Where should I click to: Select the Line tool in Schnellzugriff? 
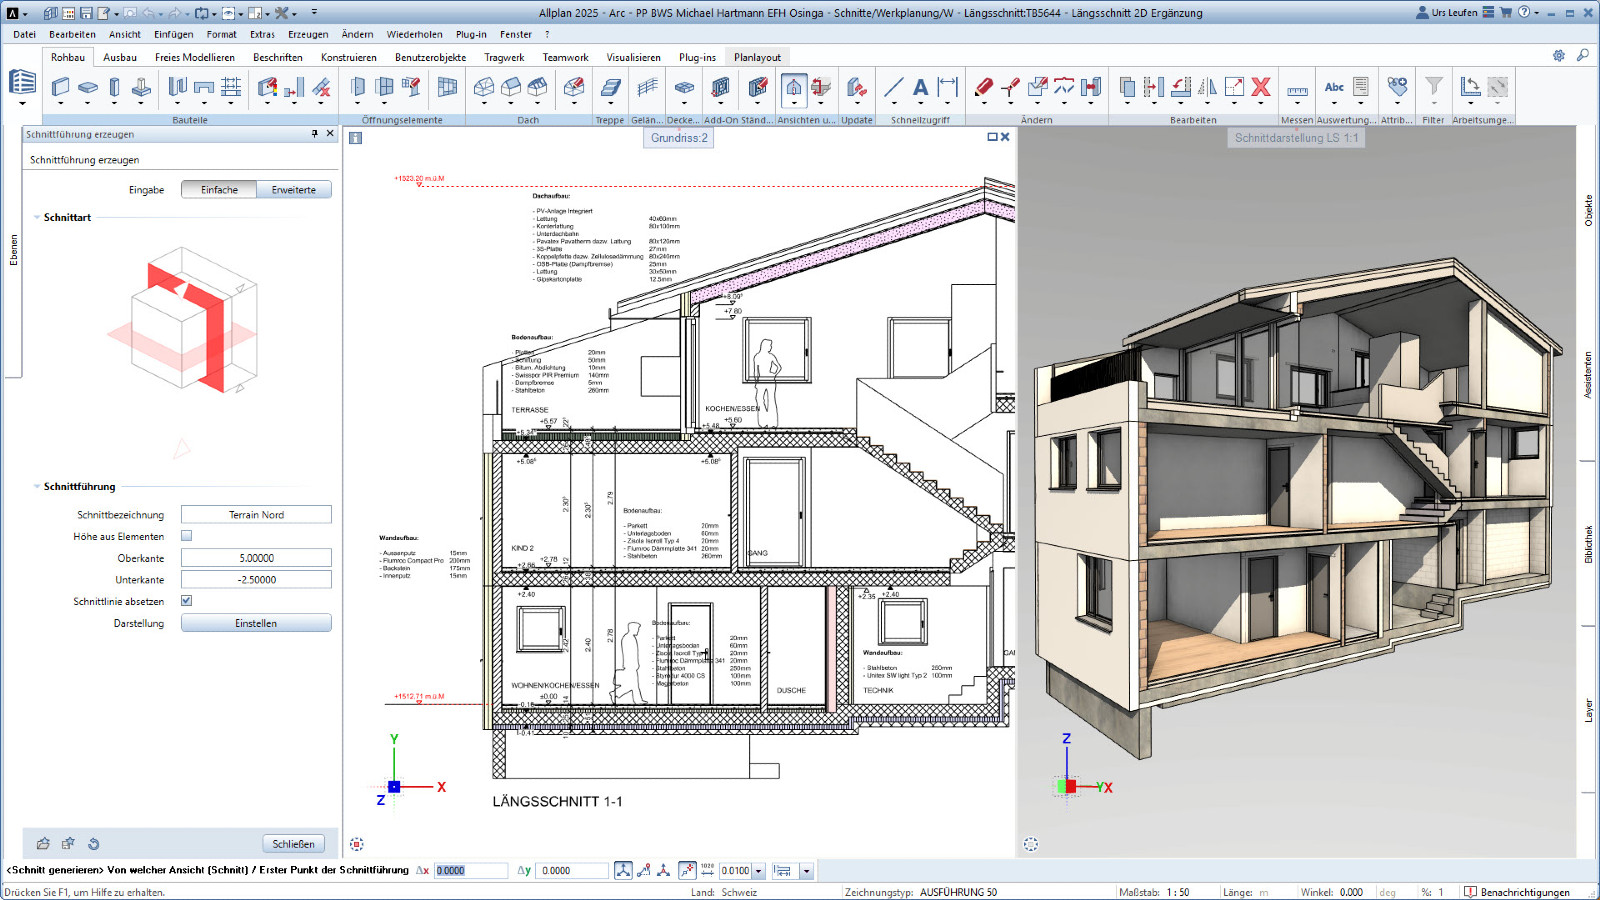point(893,88)
